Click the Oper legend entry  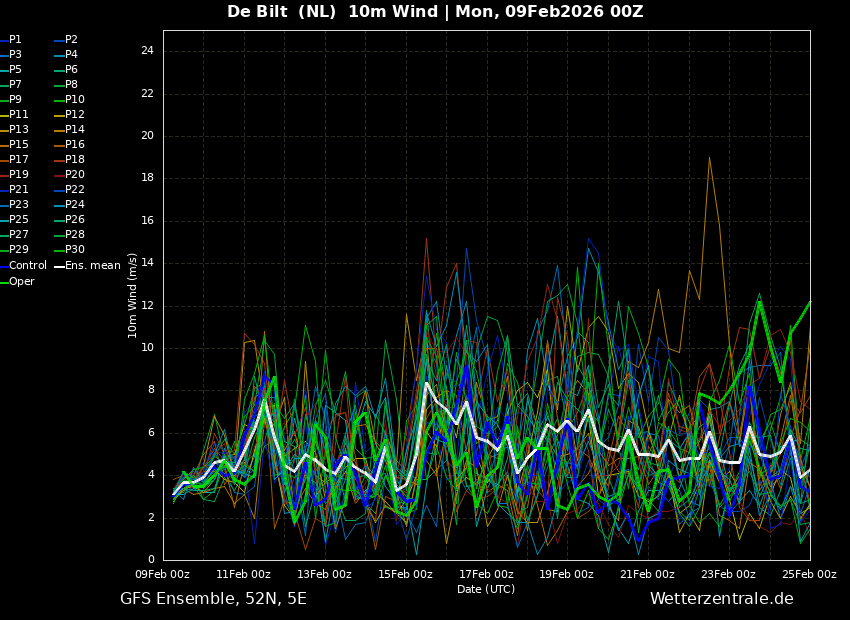coord(22,282)
